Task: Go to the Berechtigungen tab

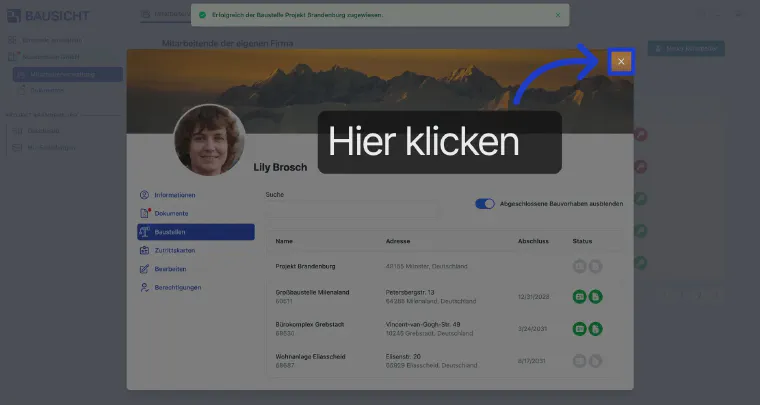Action: click(x=196, y=287)
